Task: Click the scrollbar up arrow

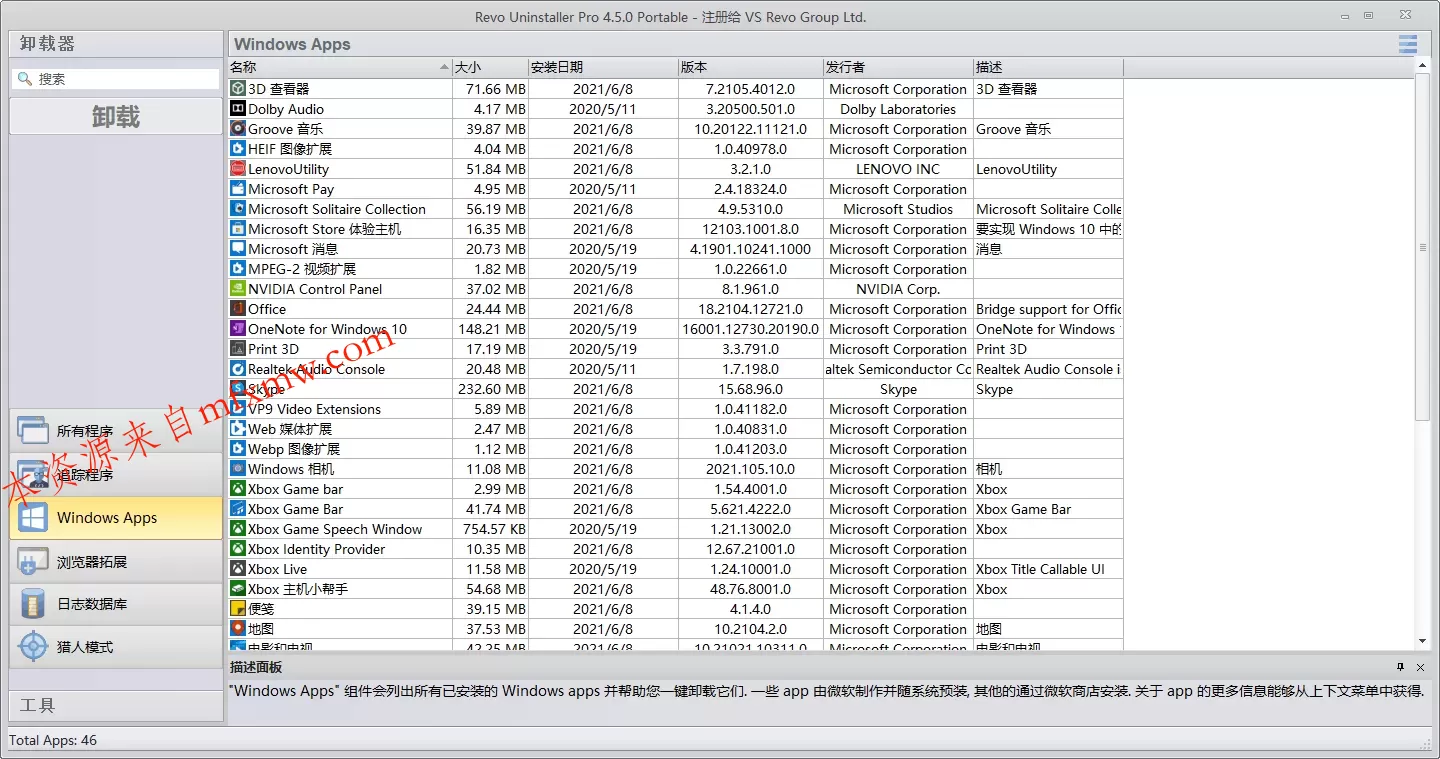Action: tap(1423, 65)
